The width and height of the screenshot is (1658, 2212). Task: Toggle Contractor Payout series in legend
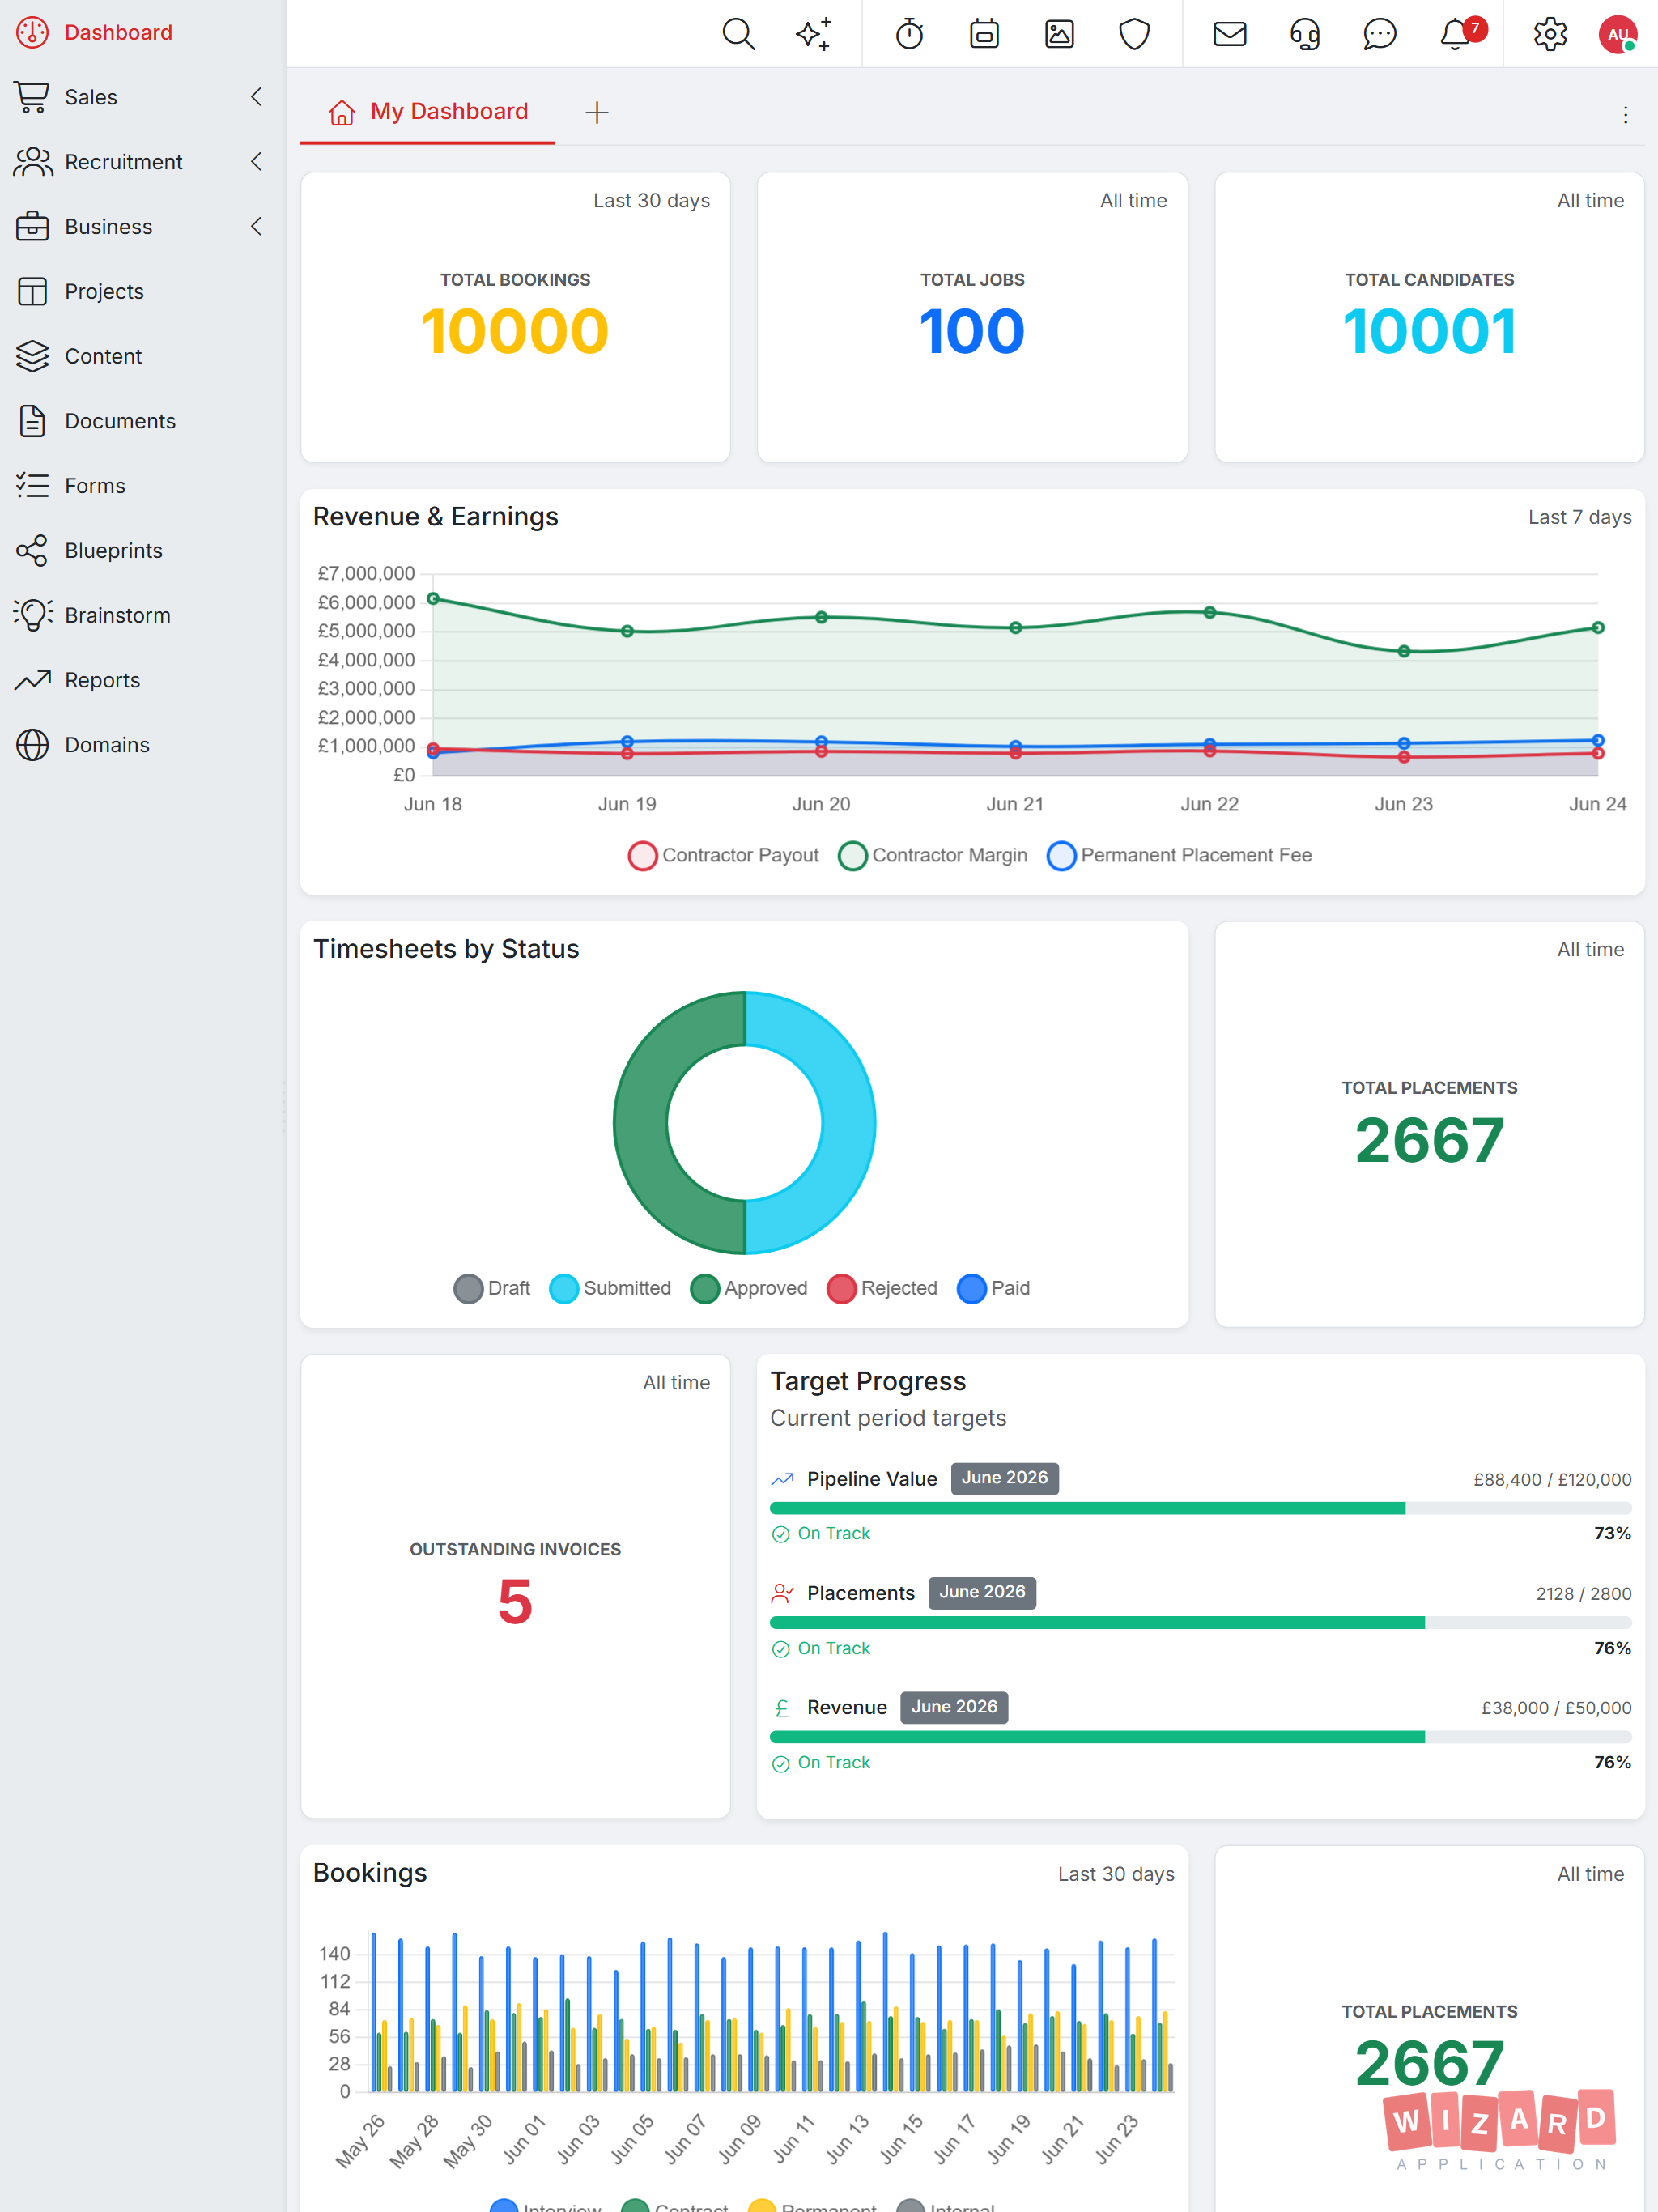[x=723, y=855]
